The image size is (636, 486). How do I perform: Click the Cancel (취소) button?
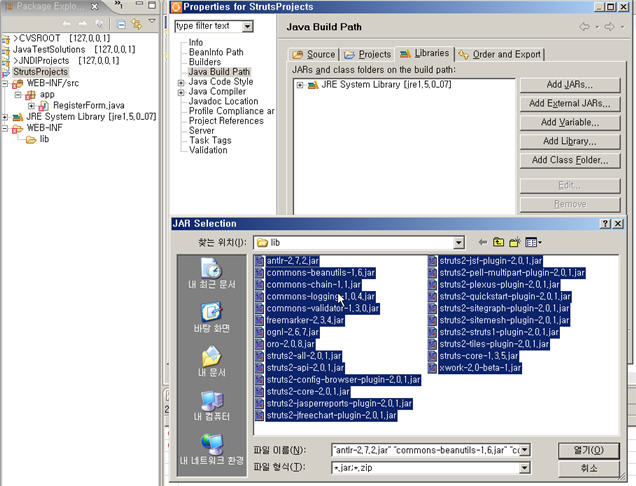click(589, 468)
